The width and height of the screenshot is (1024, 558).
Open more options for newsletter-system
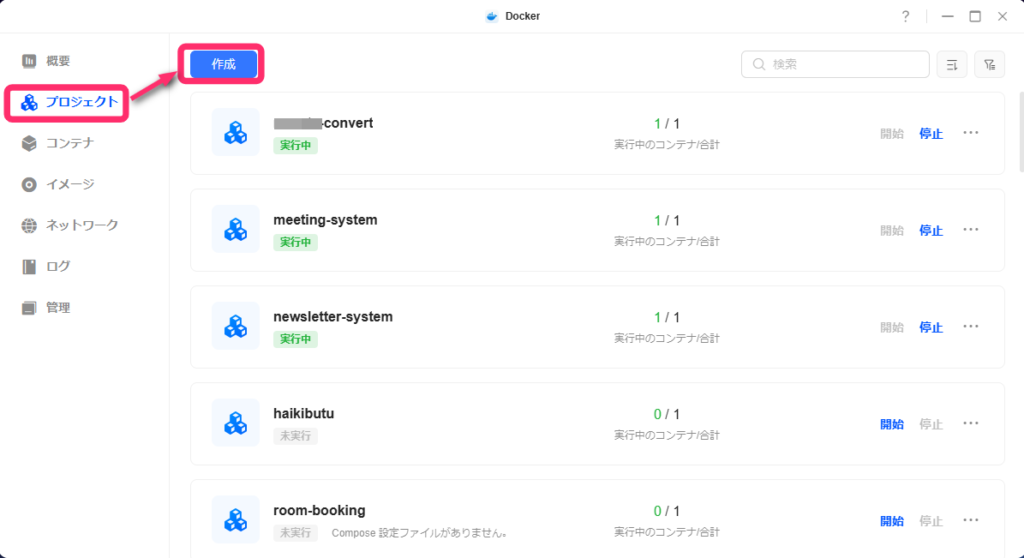(x=970, y=326)
